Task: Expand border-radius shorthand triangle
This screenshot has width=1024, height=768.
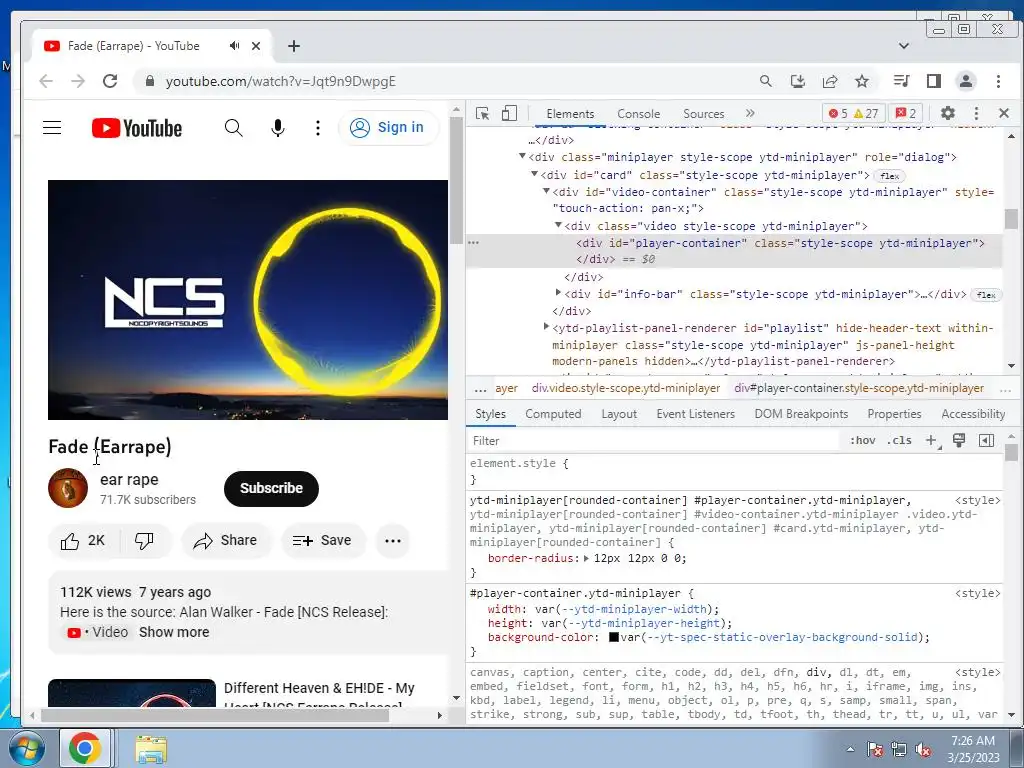Action: 586,558
